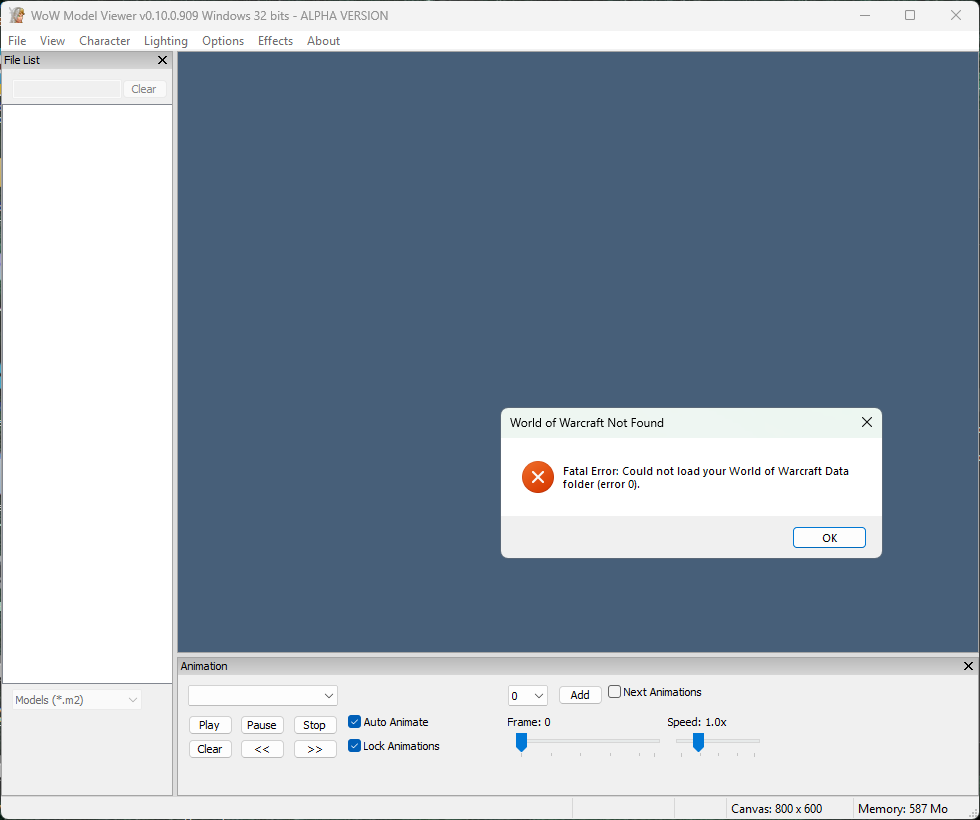Viewport: 980px width, 820px height.
Task: Open the File menu
Action: pyautogui.click(x=17, y=41)
